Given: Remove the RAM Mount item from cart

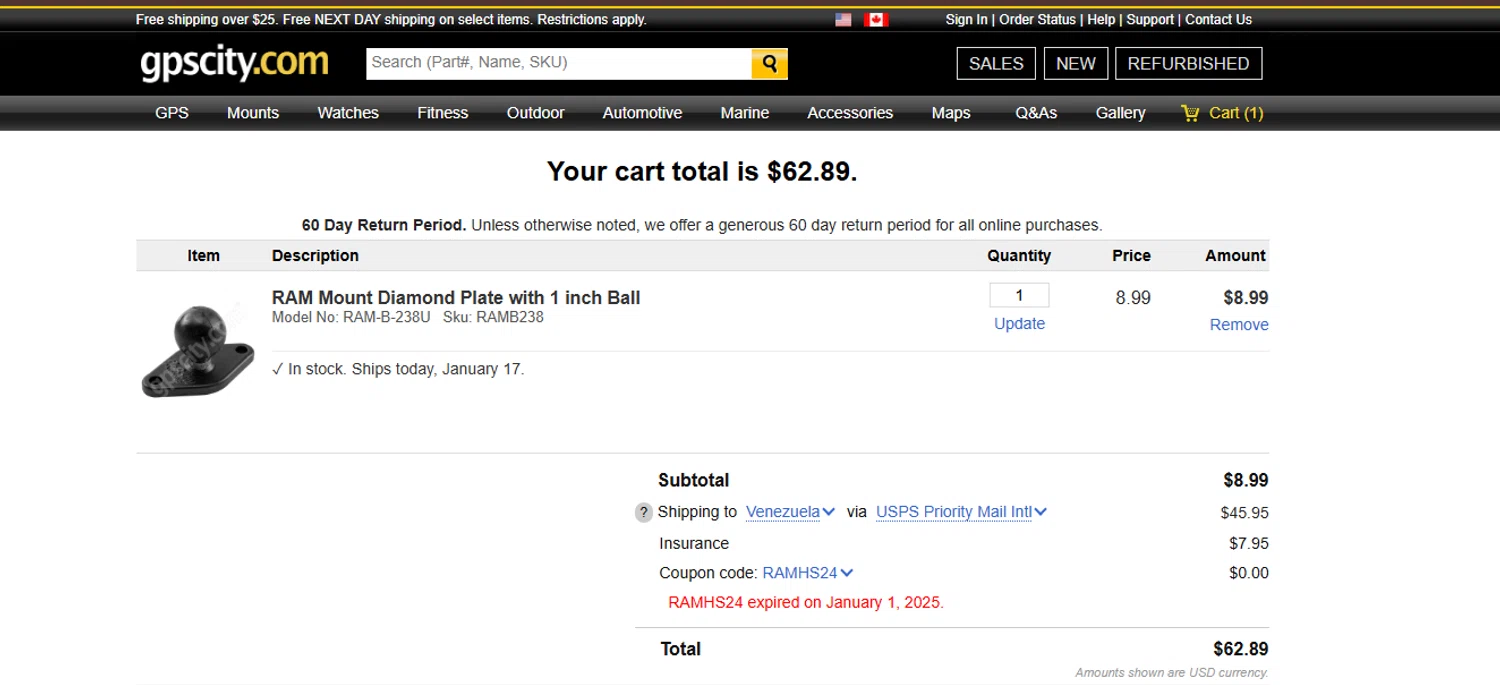Looking at the screenshot, I should (1239, 325).
